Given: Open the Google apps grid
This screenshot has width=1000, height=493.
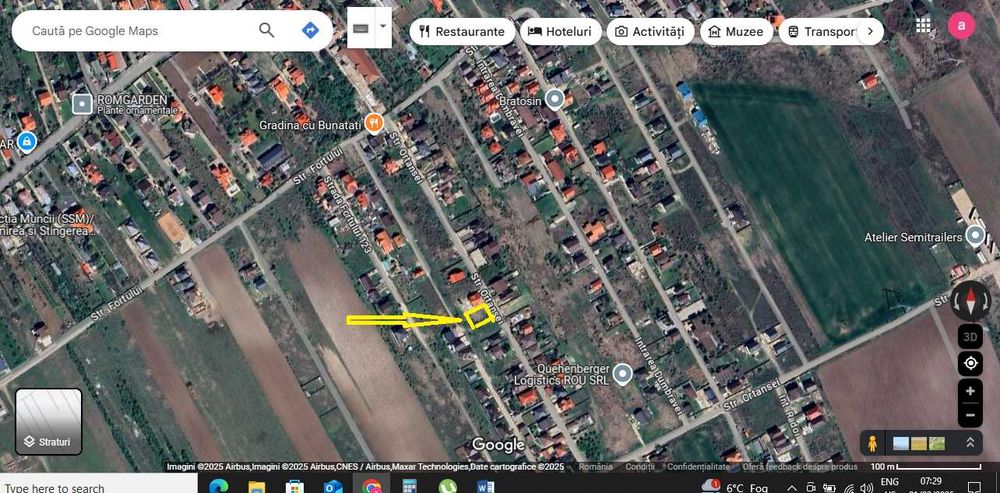Looking at the screenshot, I should tap(923, 26).
